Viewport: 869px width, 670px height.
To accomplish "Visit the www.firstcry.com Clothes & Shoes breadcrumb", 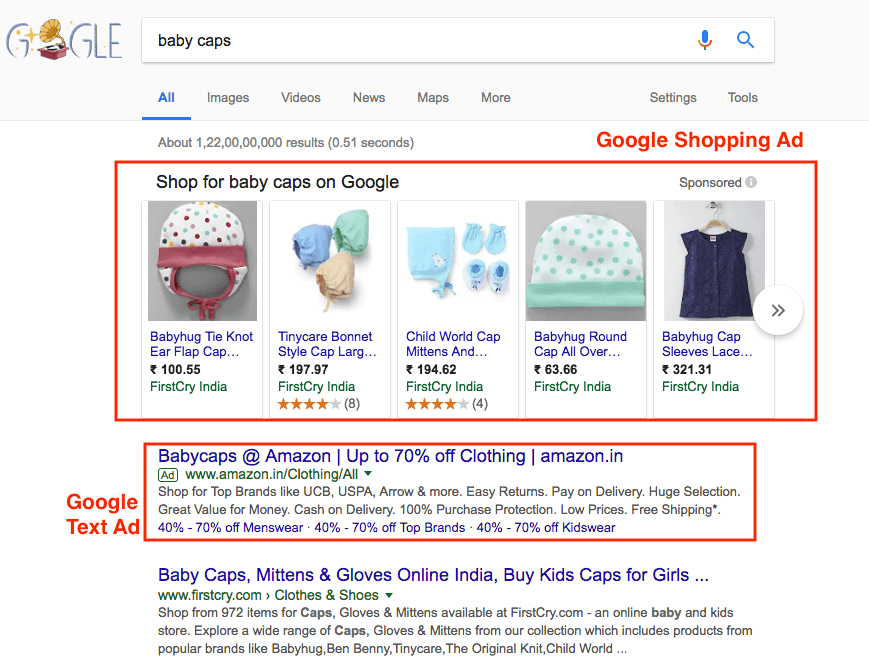I will [268, 595].
